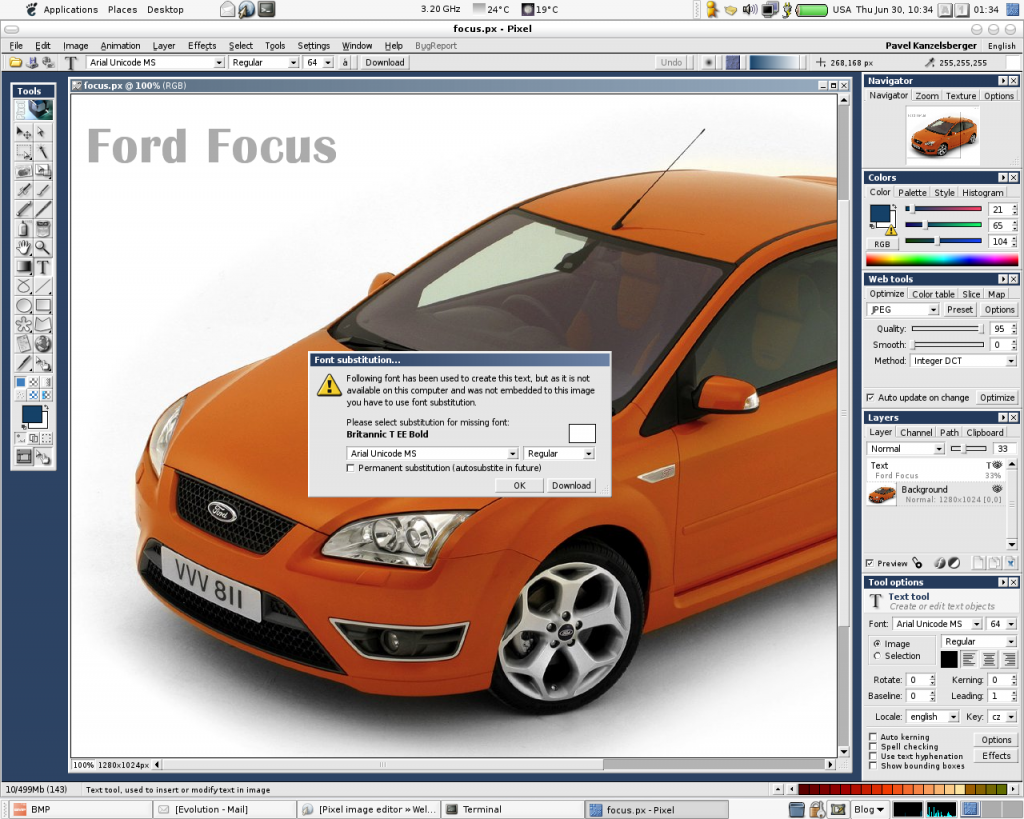This screenshot has width=1024, height=819.
Task: Select the globe web tool
Action: click(43, 344)
